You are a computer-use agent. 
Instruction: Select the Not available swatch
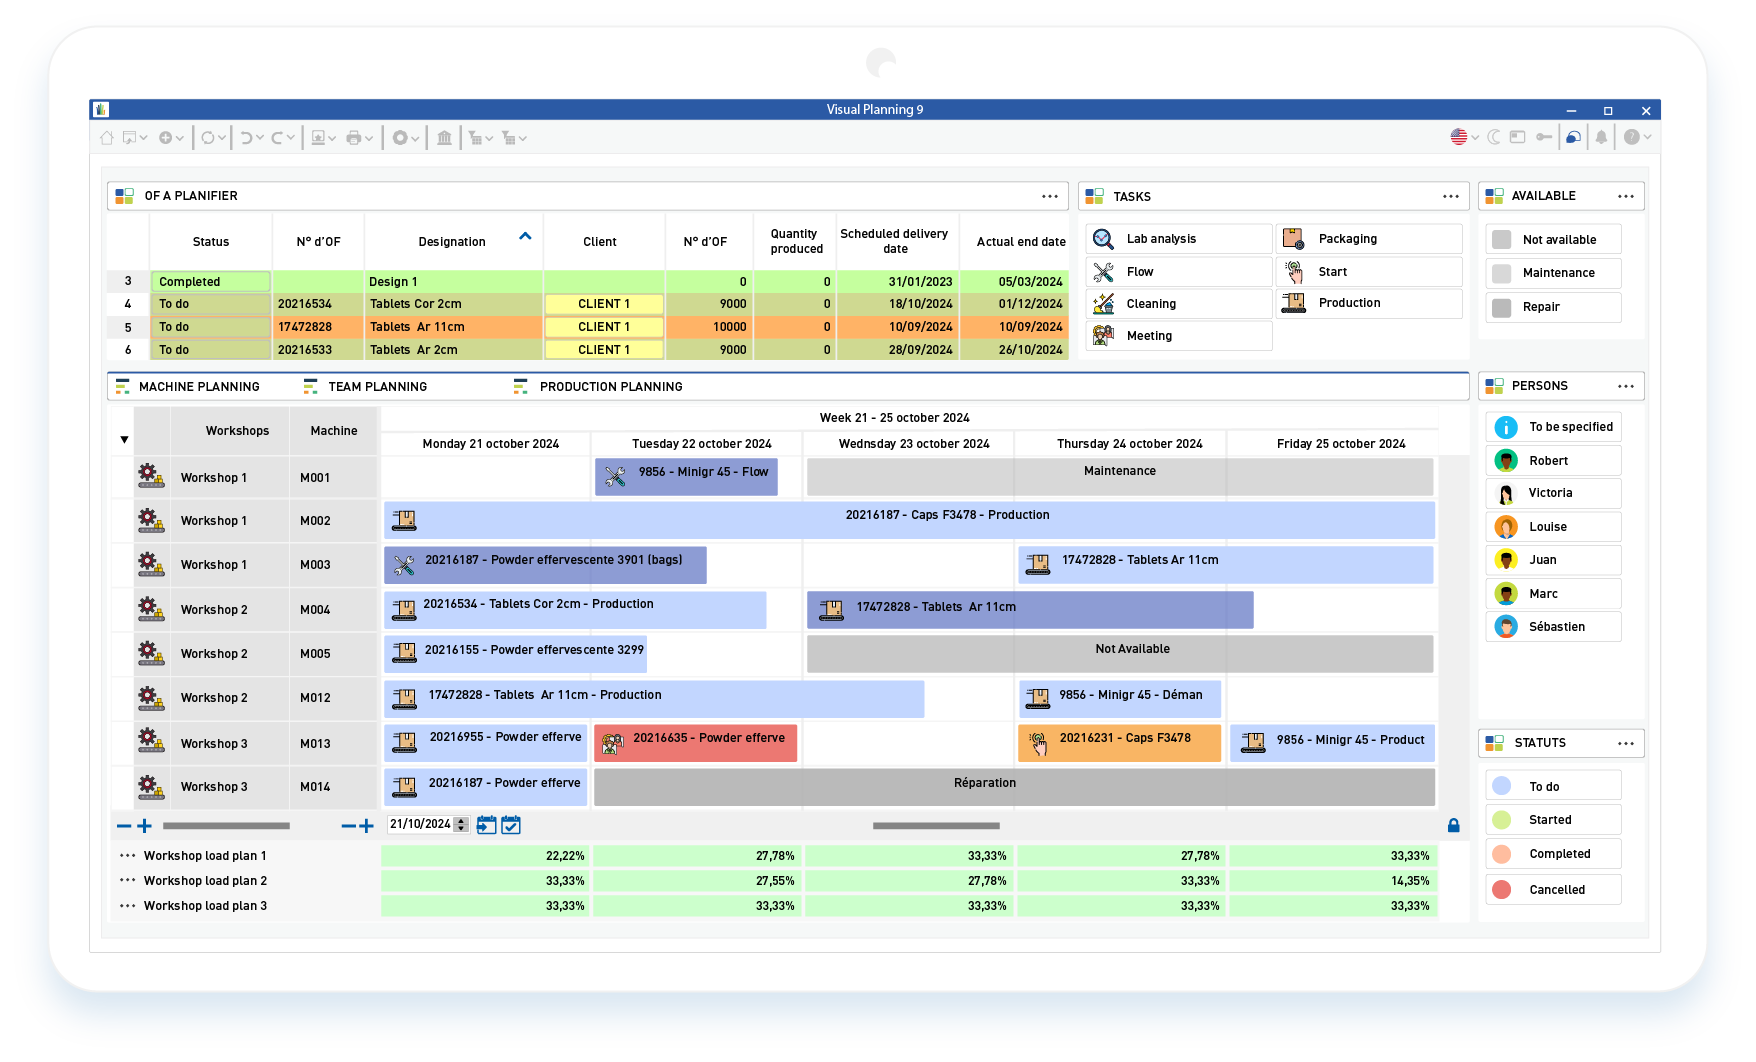[1501, 240]
